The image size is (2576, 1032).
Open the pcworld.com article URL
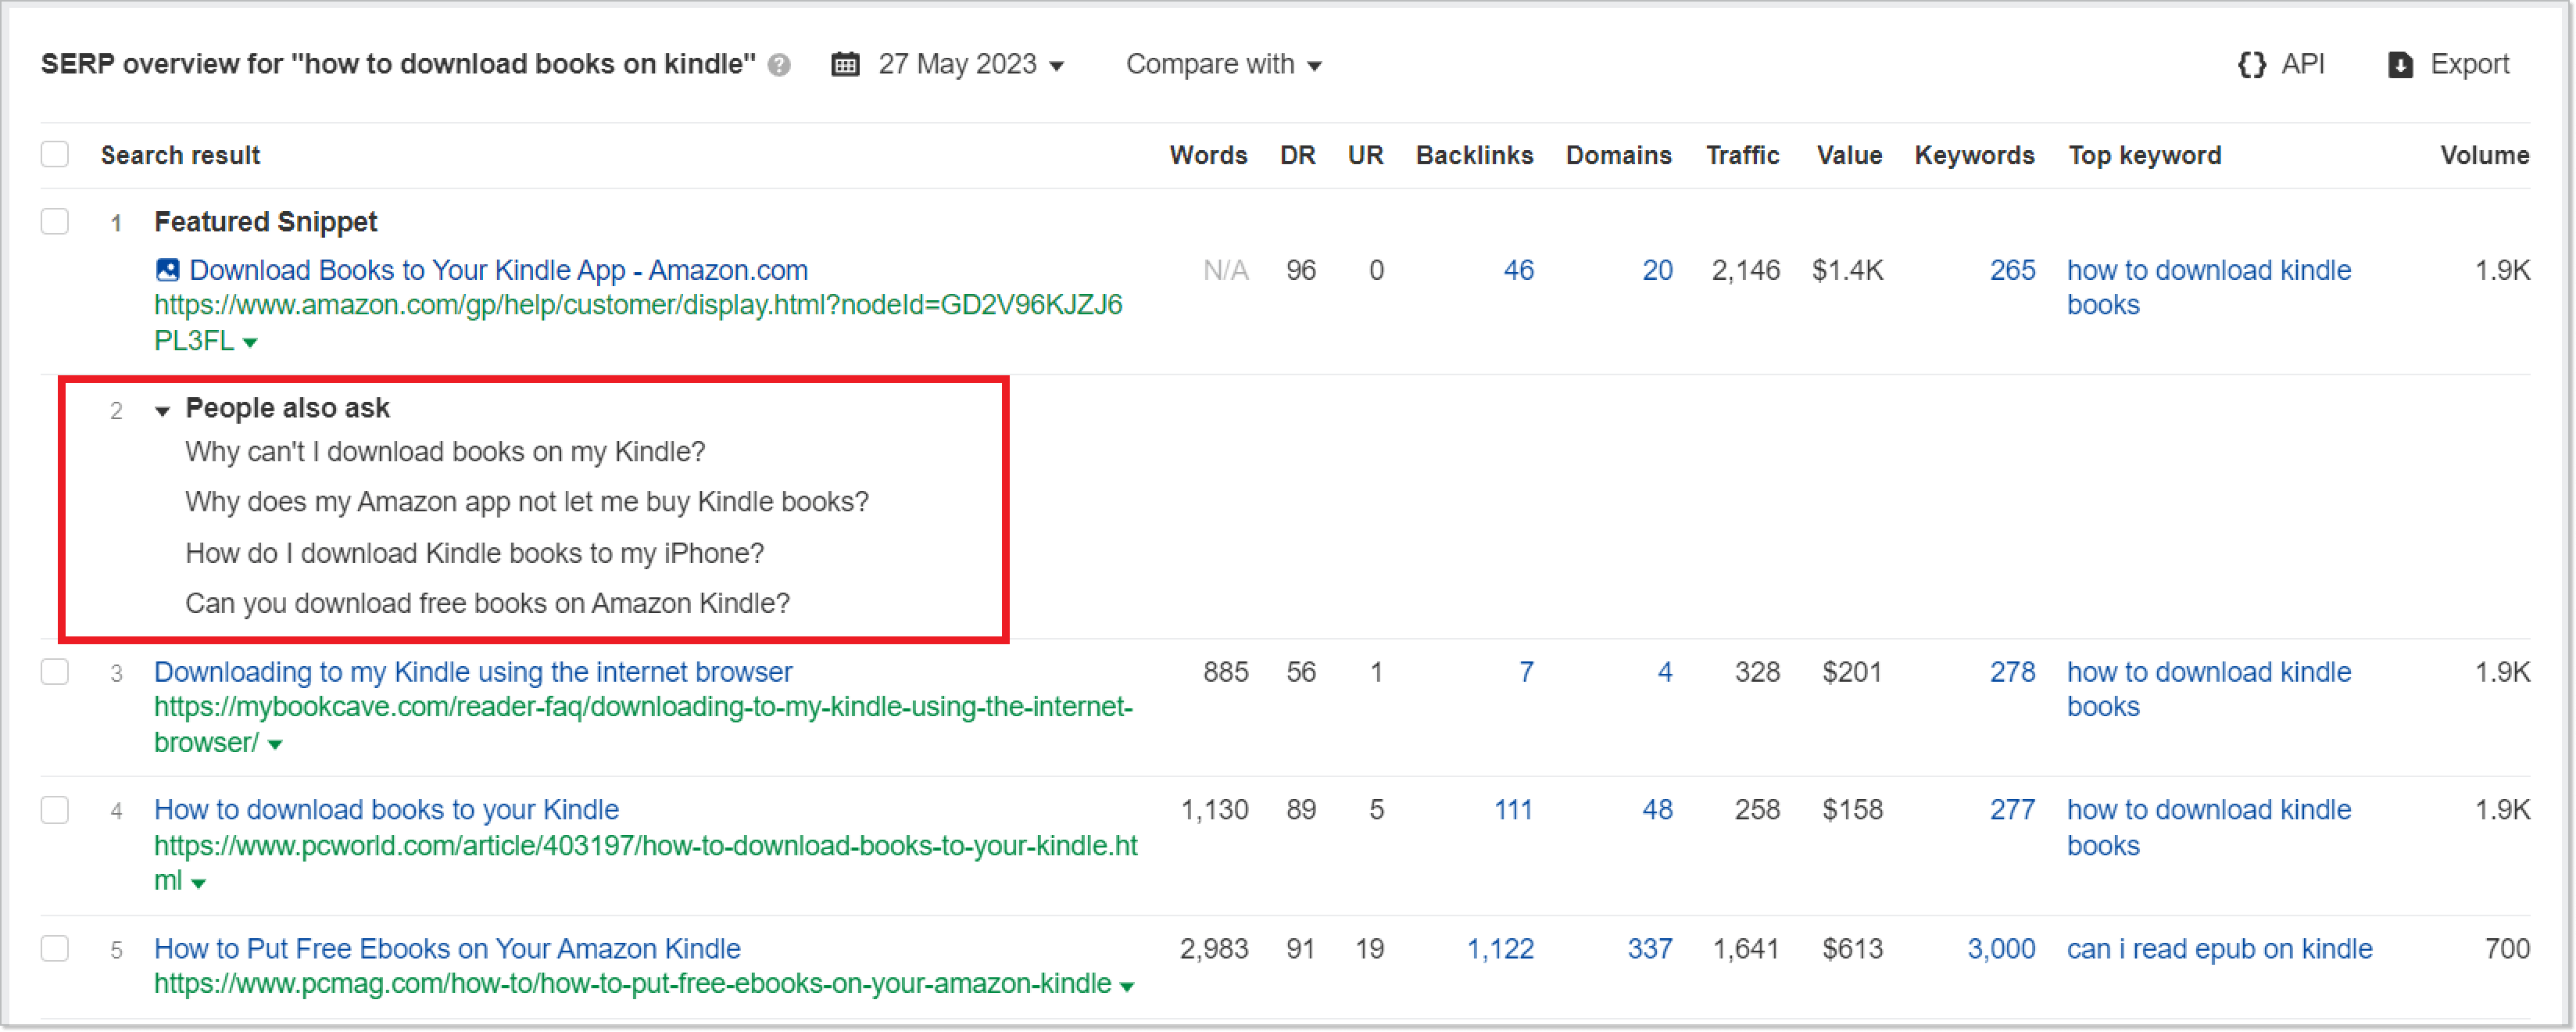click(645, 863)
